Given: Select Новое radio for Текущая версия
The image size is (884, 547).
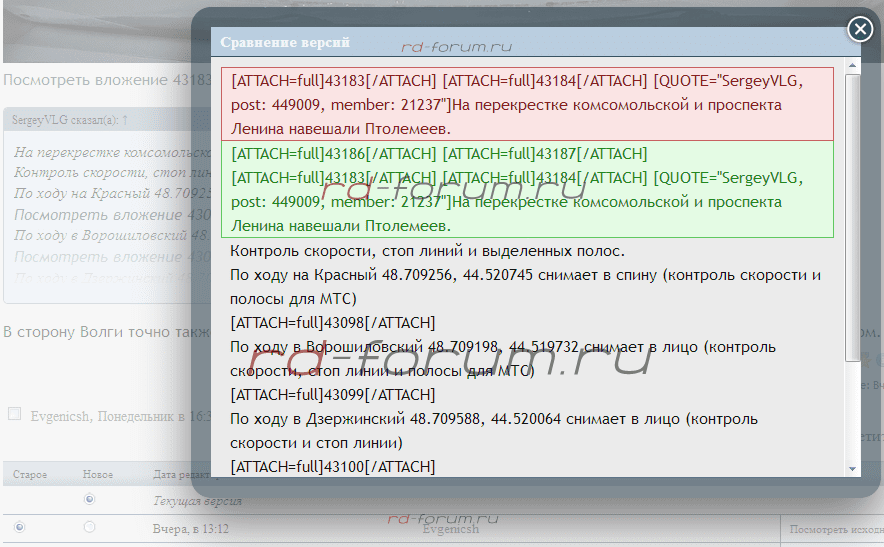Looking at the screenshot, I should click(x=90, y=499).
